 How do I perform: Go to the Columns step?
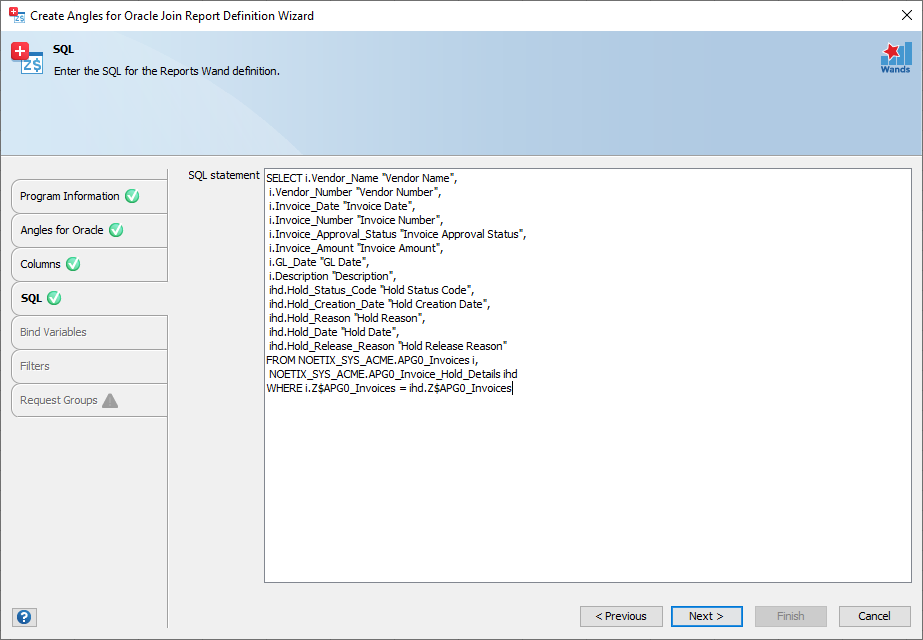pos(40,264)
